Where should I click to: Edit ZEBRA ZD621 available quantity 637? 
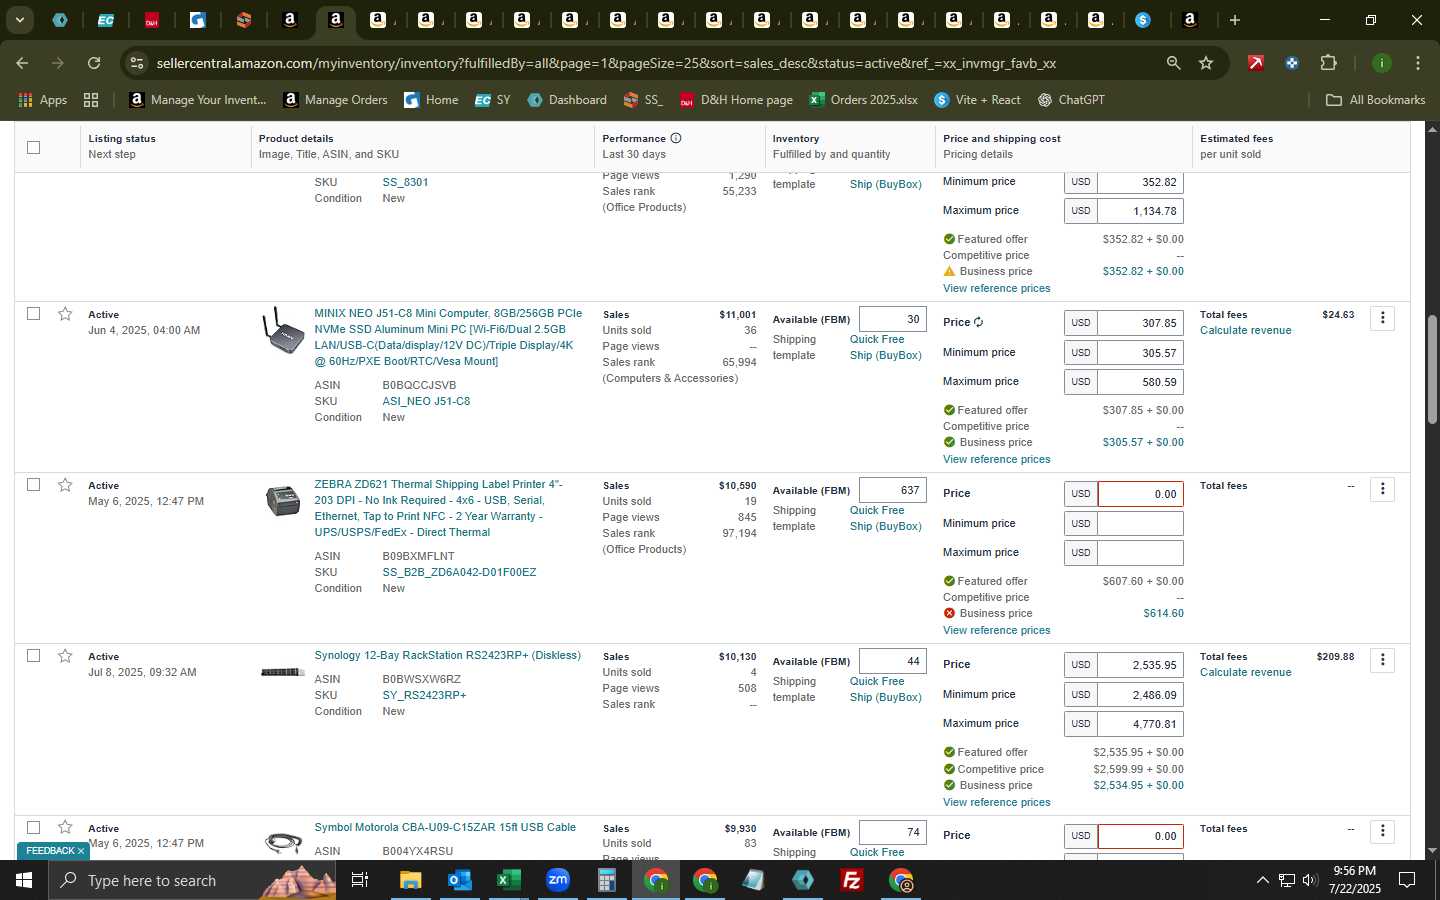(x=892, y=490)
